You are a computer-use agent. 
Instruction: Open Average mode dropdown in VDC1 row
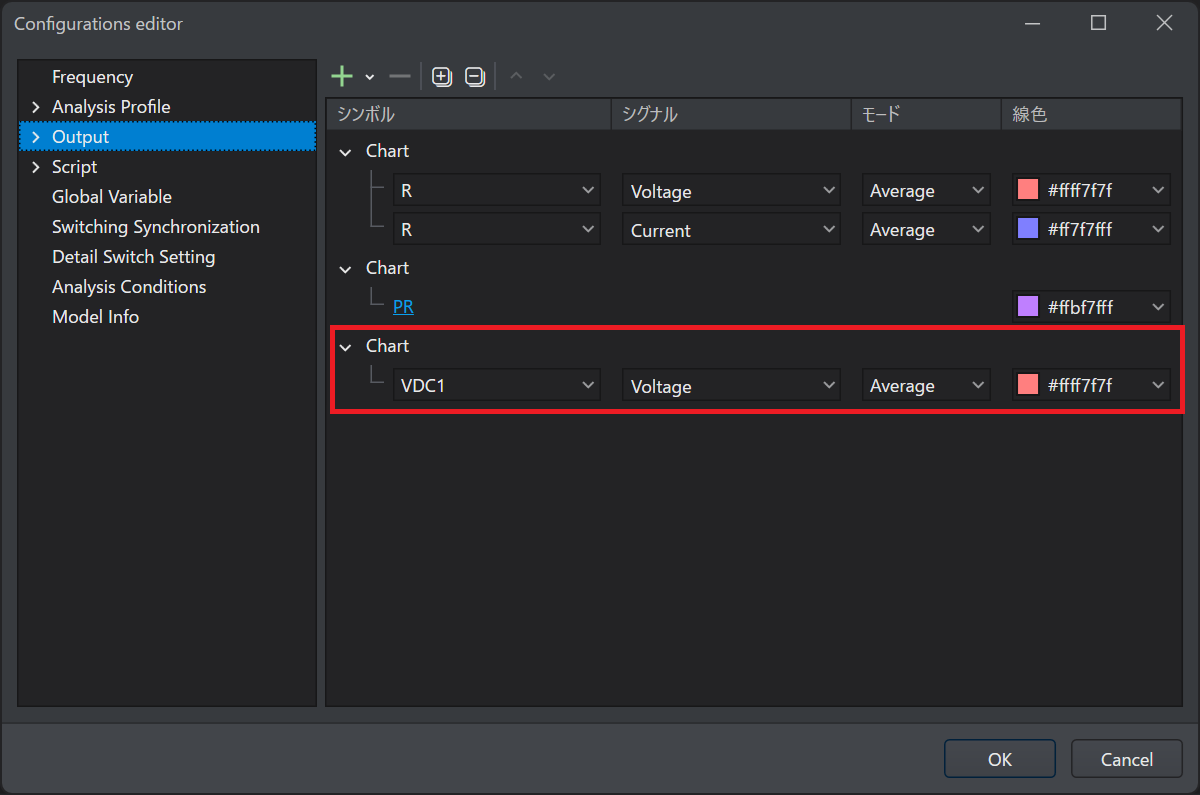(926, 385)
